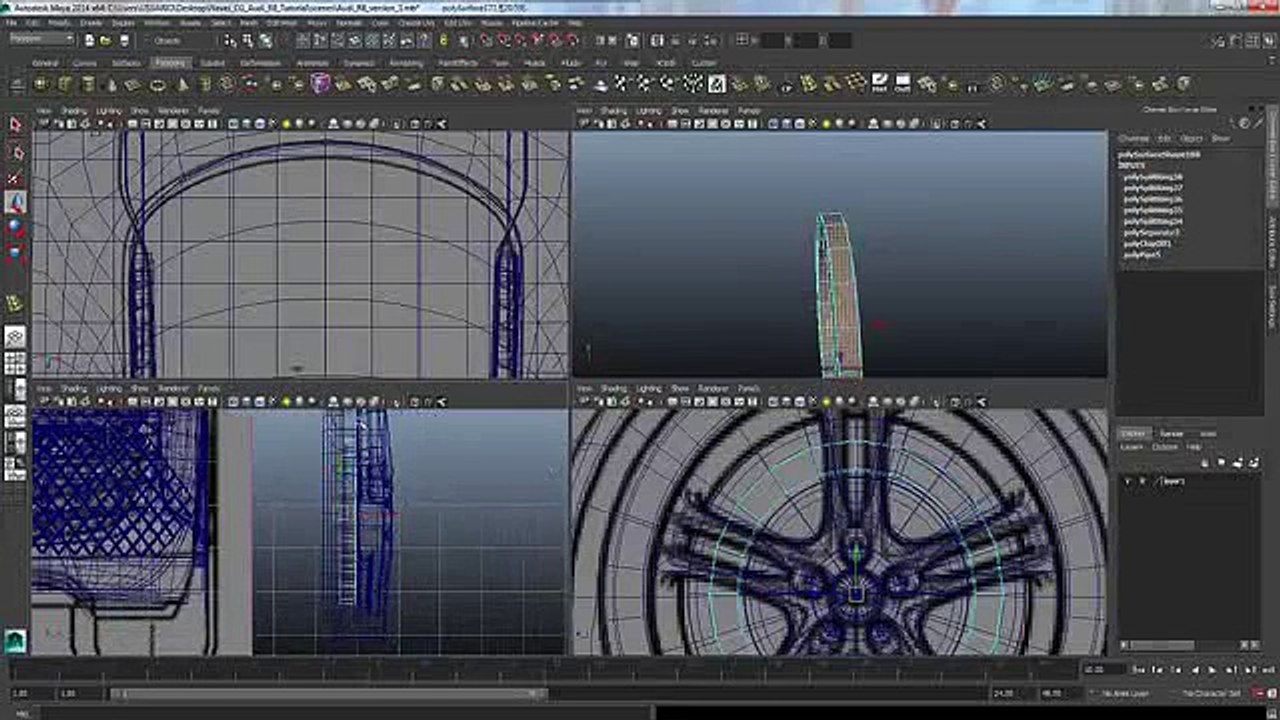
Task: Click the checkerboard UV shelf icon
Action: point(716,84)
